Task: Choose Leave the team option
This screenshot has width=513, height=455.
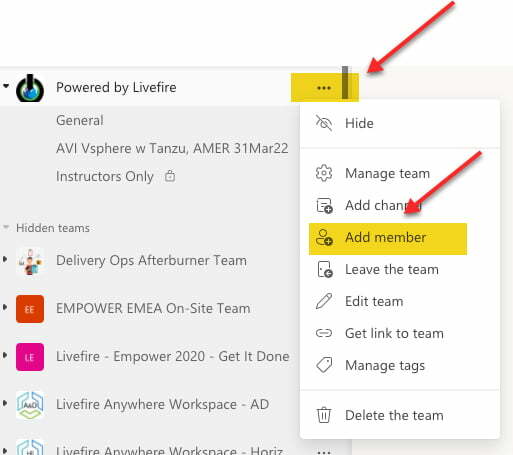Action: (x=400, y=270)
